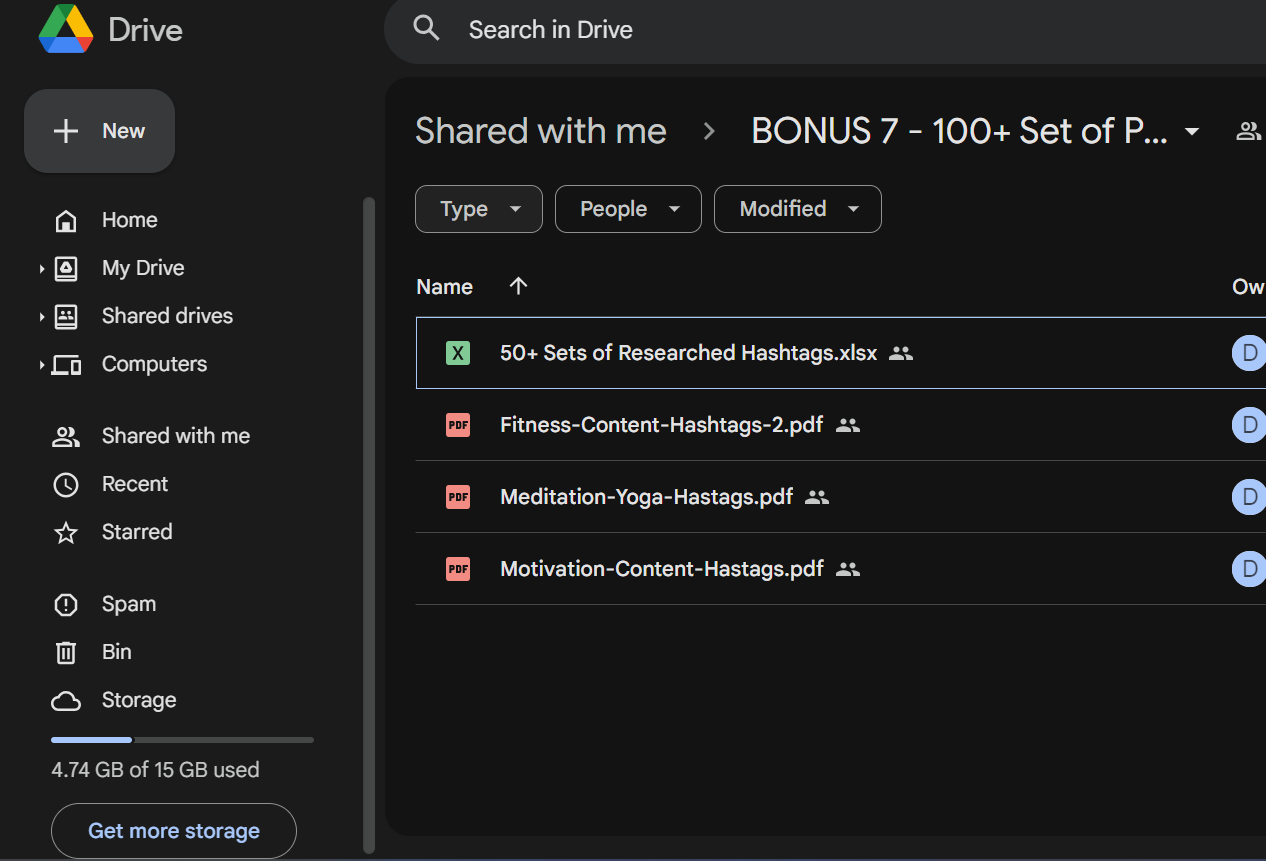The height and width of the screenshot is (861, 1266).
Task: Expand the My Drive tree arrow
Action: pyautogui.click(x=41, y=268)
